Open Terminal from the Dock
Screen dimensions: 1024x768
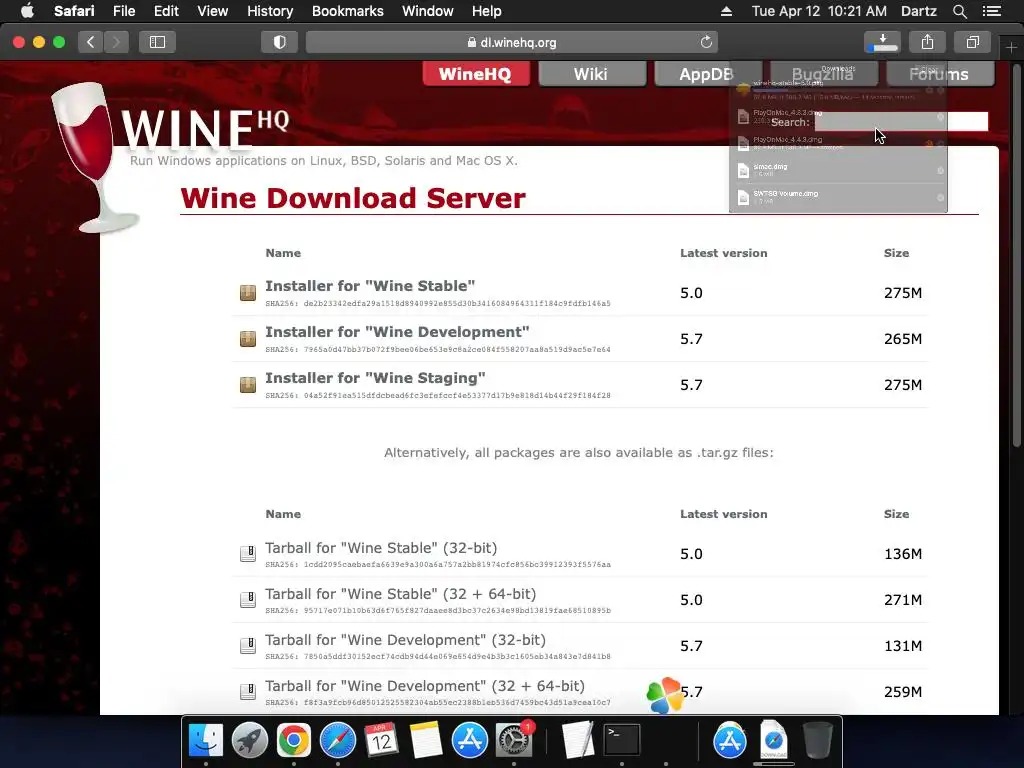point(622,741)
